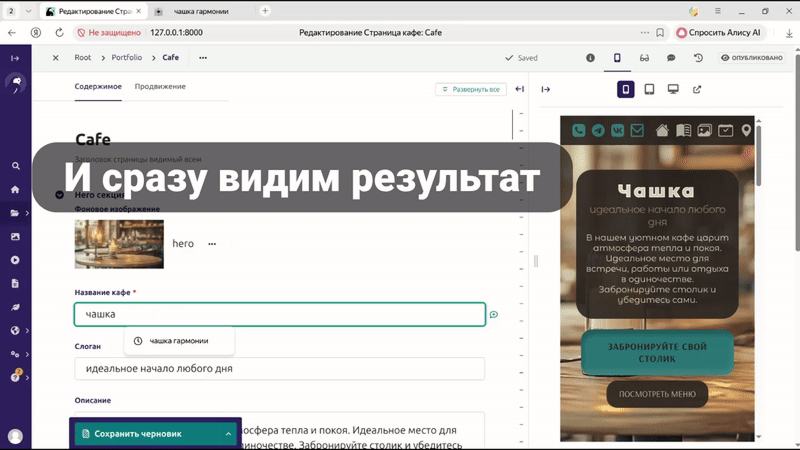Collapse the preview side panel arrow
This screenshot has width=800, height=450.
[545, 89]
